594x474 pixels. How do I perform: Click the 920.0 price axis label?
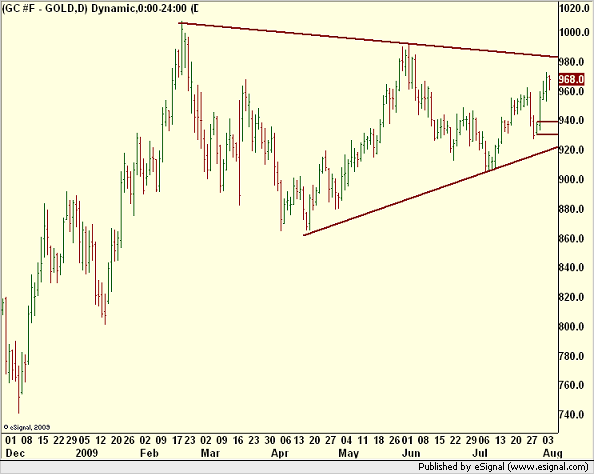pos(571,150)
